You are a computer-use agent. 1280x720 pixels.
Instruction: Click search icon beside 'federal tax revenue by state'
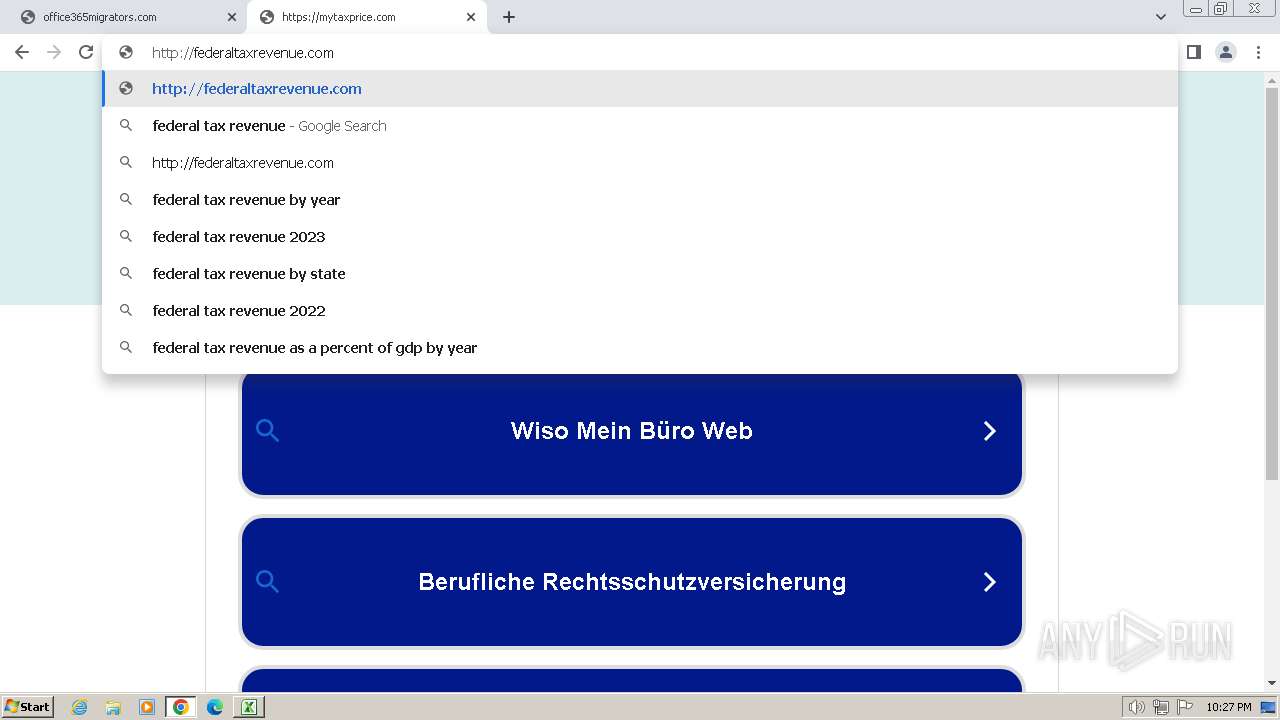click(x=126, y=273)
